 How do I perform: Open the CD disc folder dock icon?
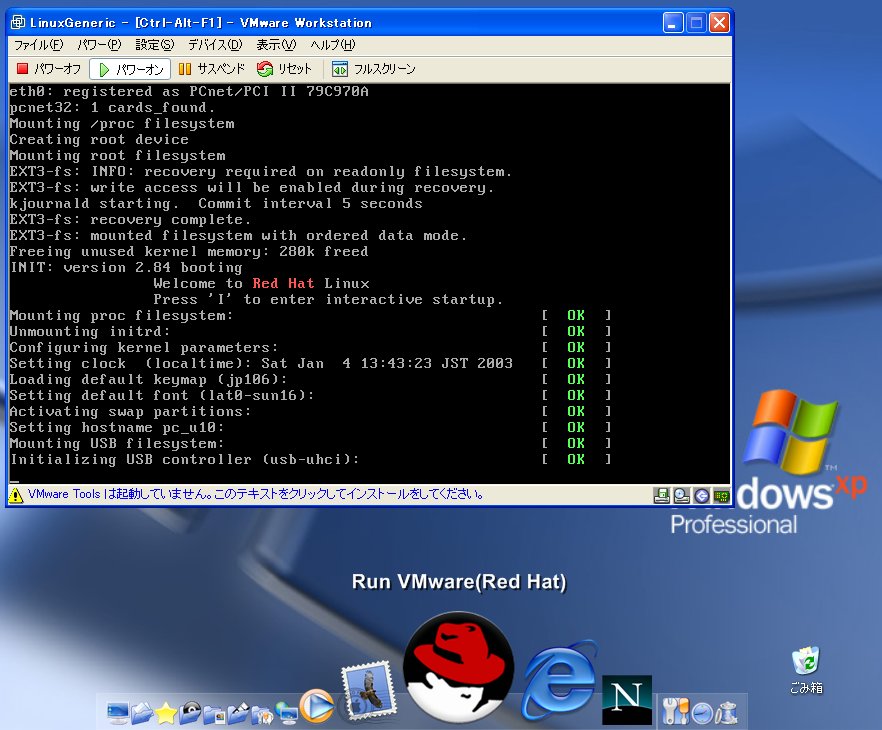pos(190,713)
